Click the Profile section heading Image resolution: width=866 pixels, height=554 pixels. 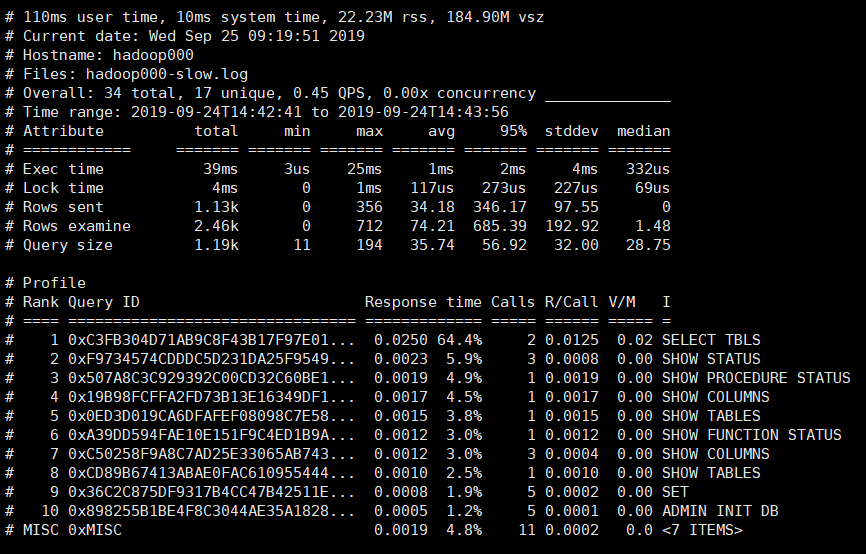[54, 283]
